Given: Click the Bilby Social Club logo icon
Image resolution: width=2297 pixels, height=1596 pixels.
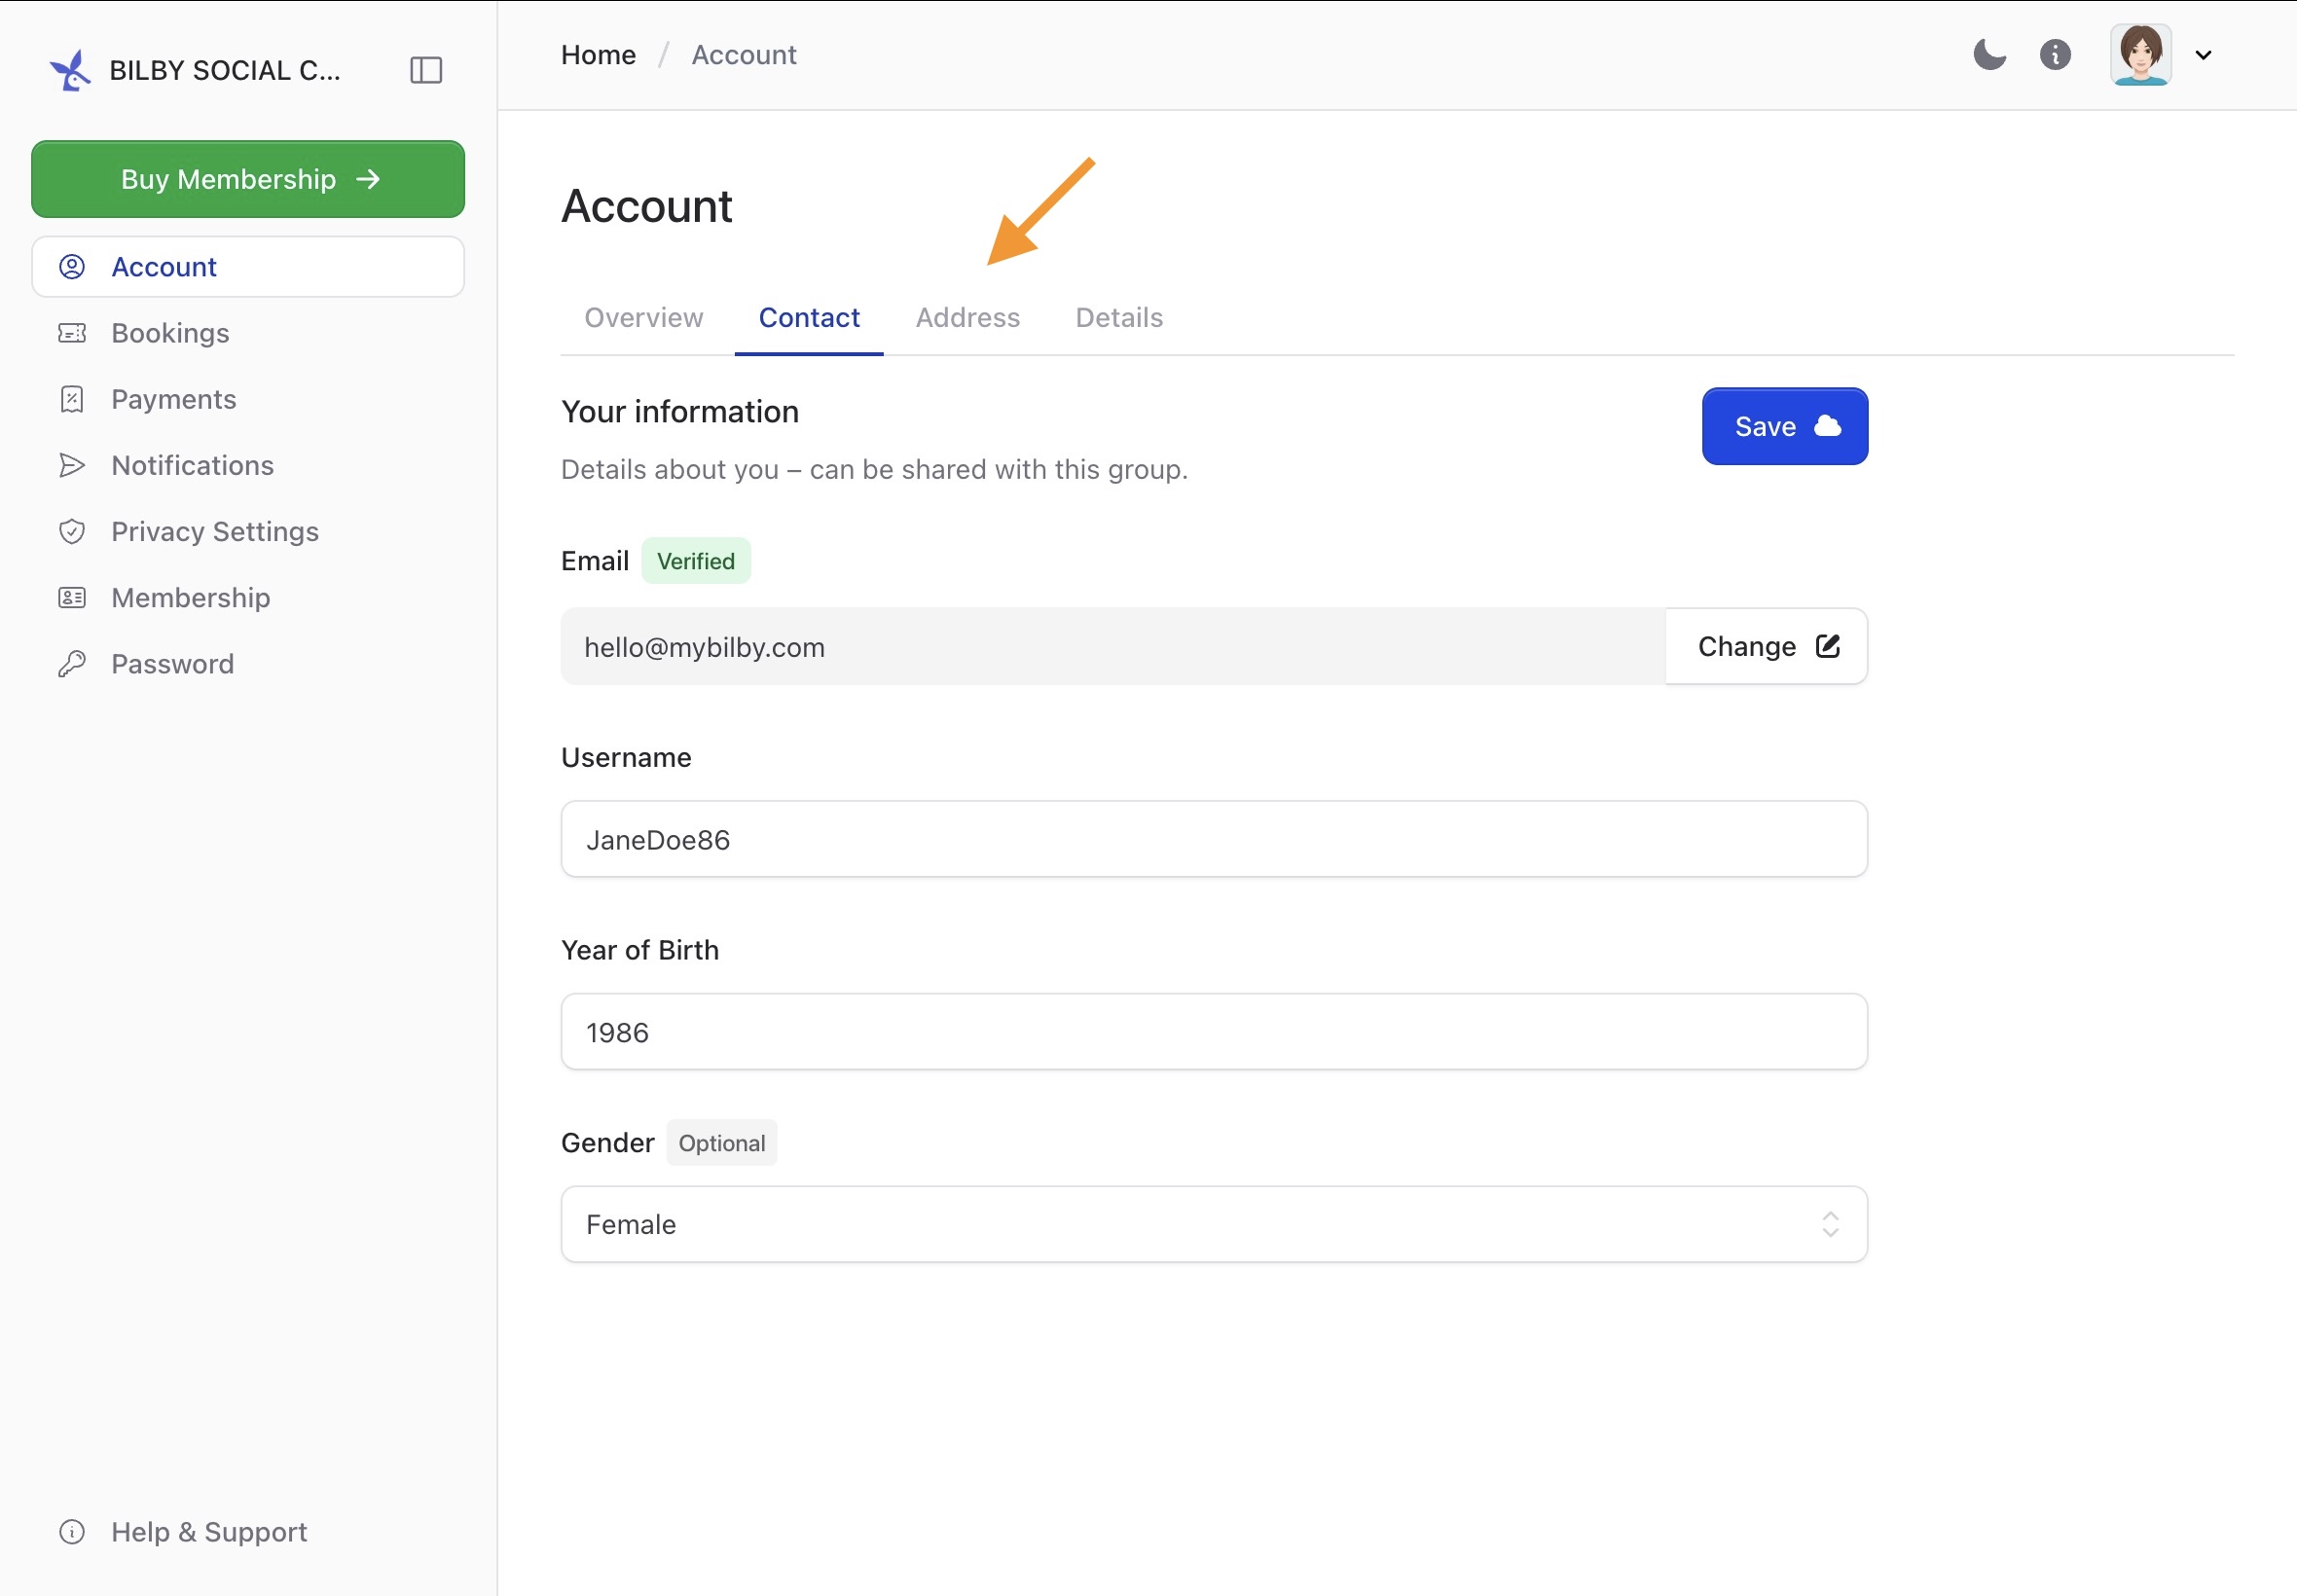Looking at the screenshot, I should [x=70, y=70].
